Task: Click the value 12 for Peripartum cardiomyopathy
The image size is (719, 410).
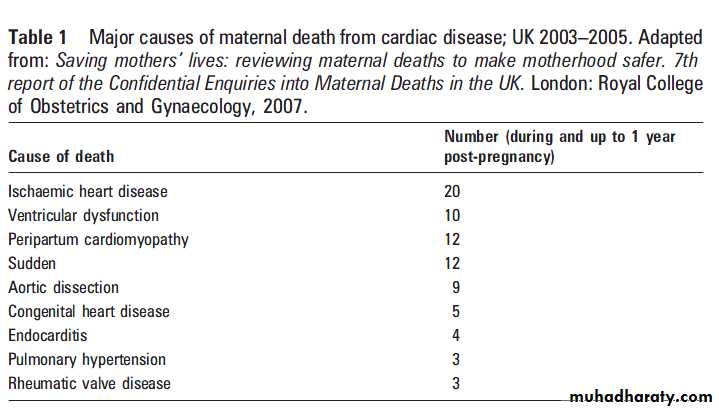Action: (x=452, y=239)
